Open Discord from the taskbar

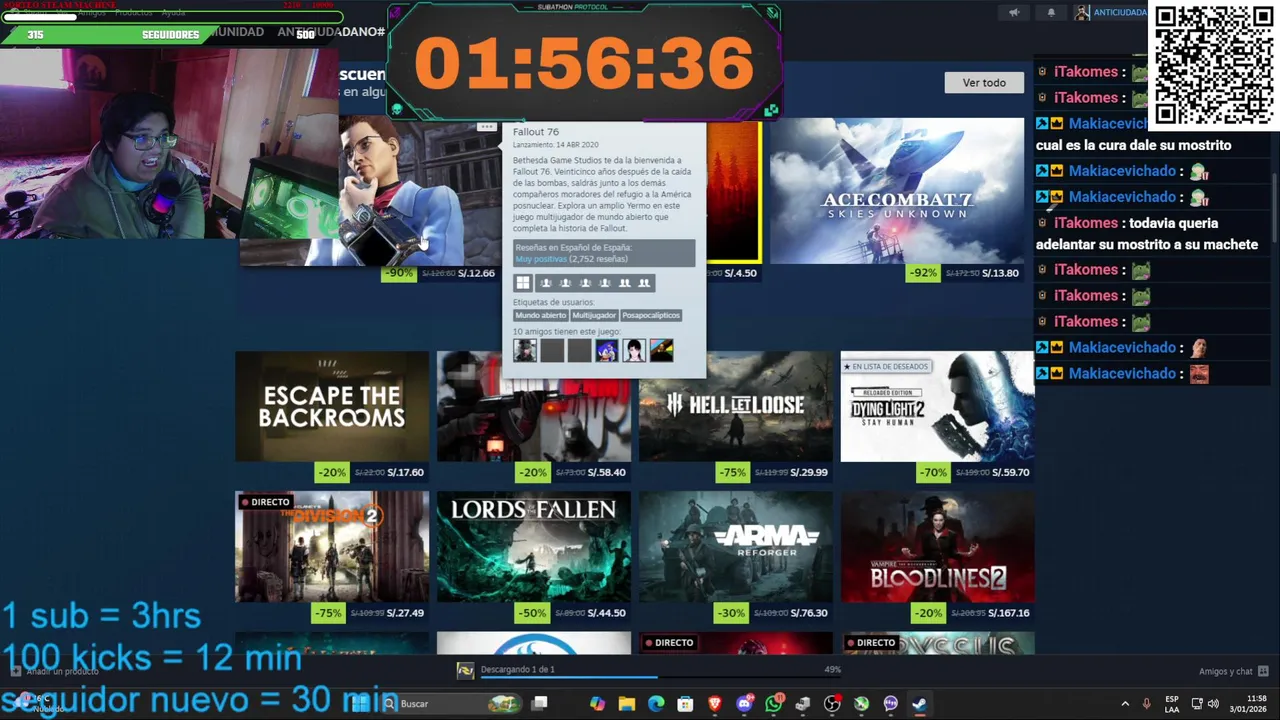744,704
